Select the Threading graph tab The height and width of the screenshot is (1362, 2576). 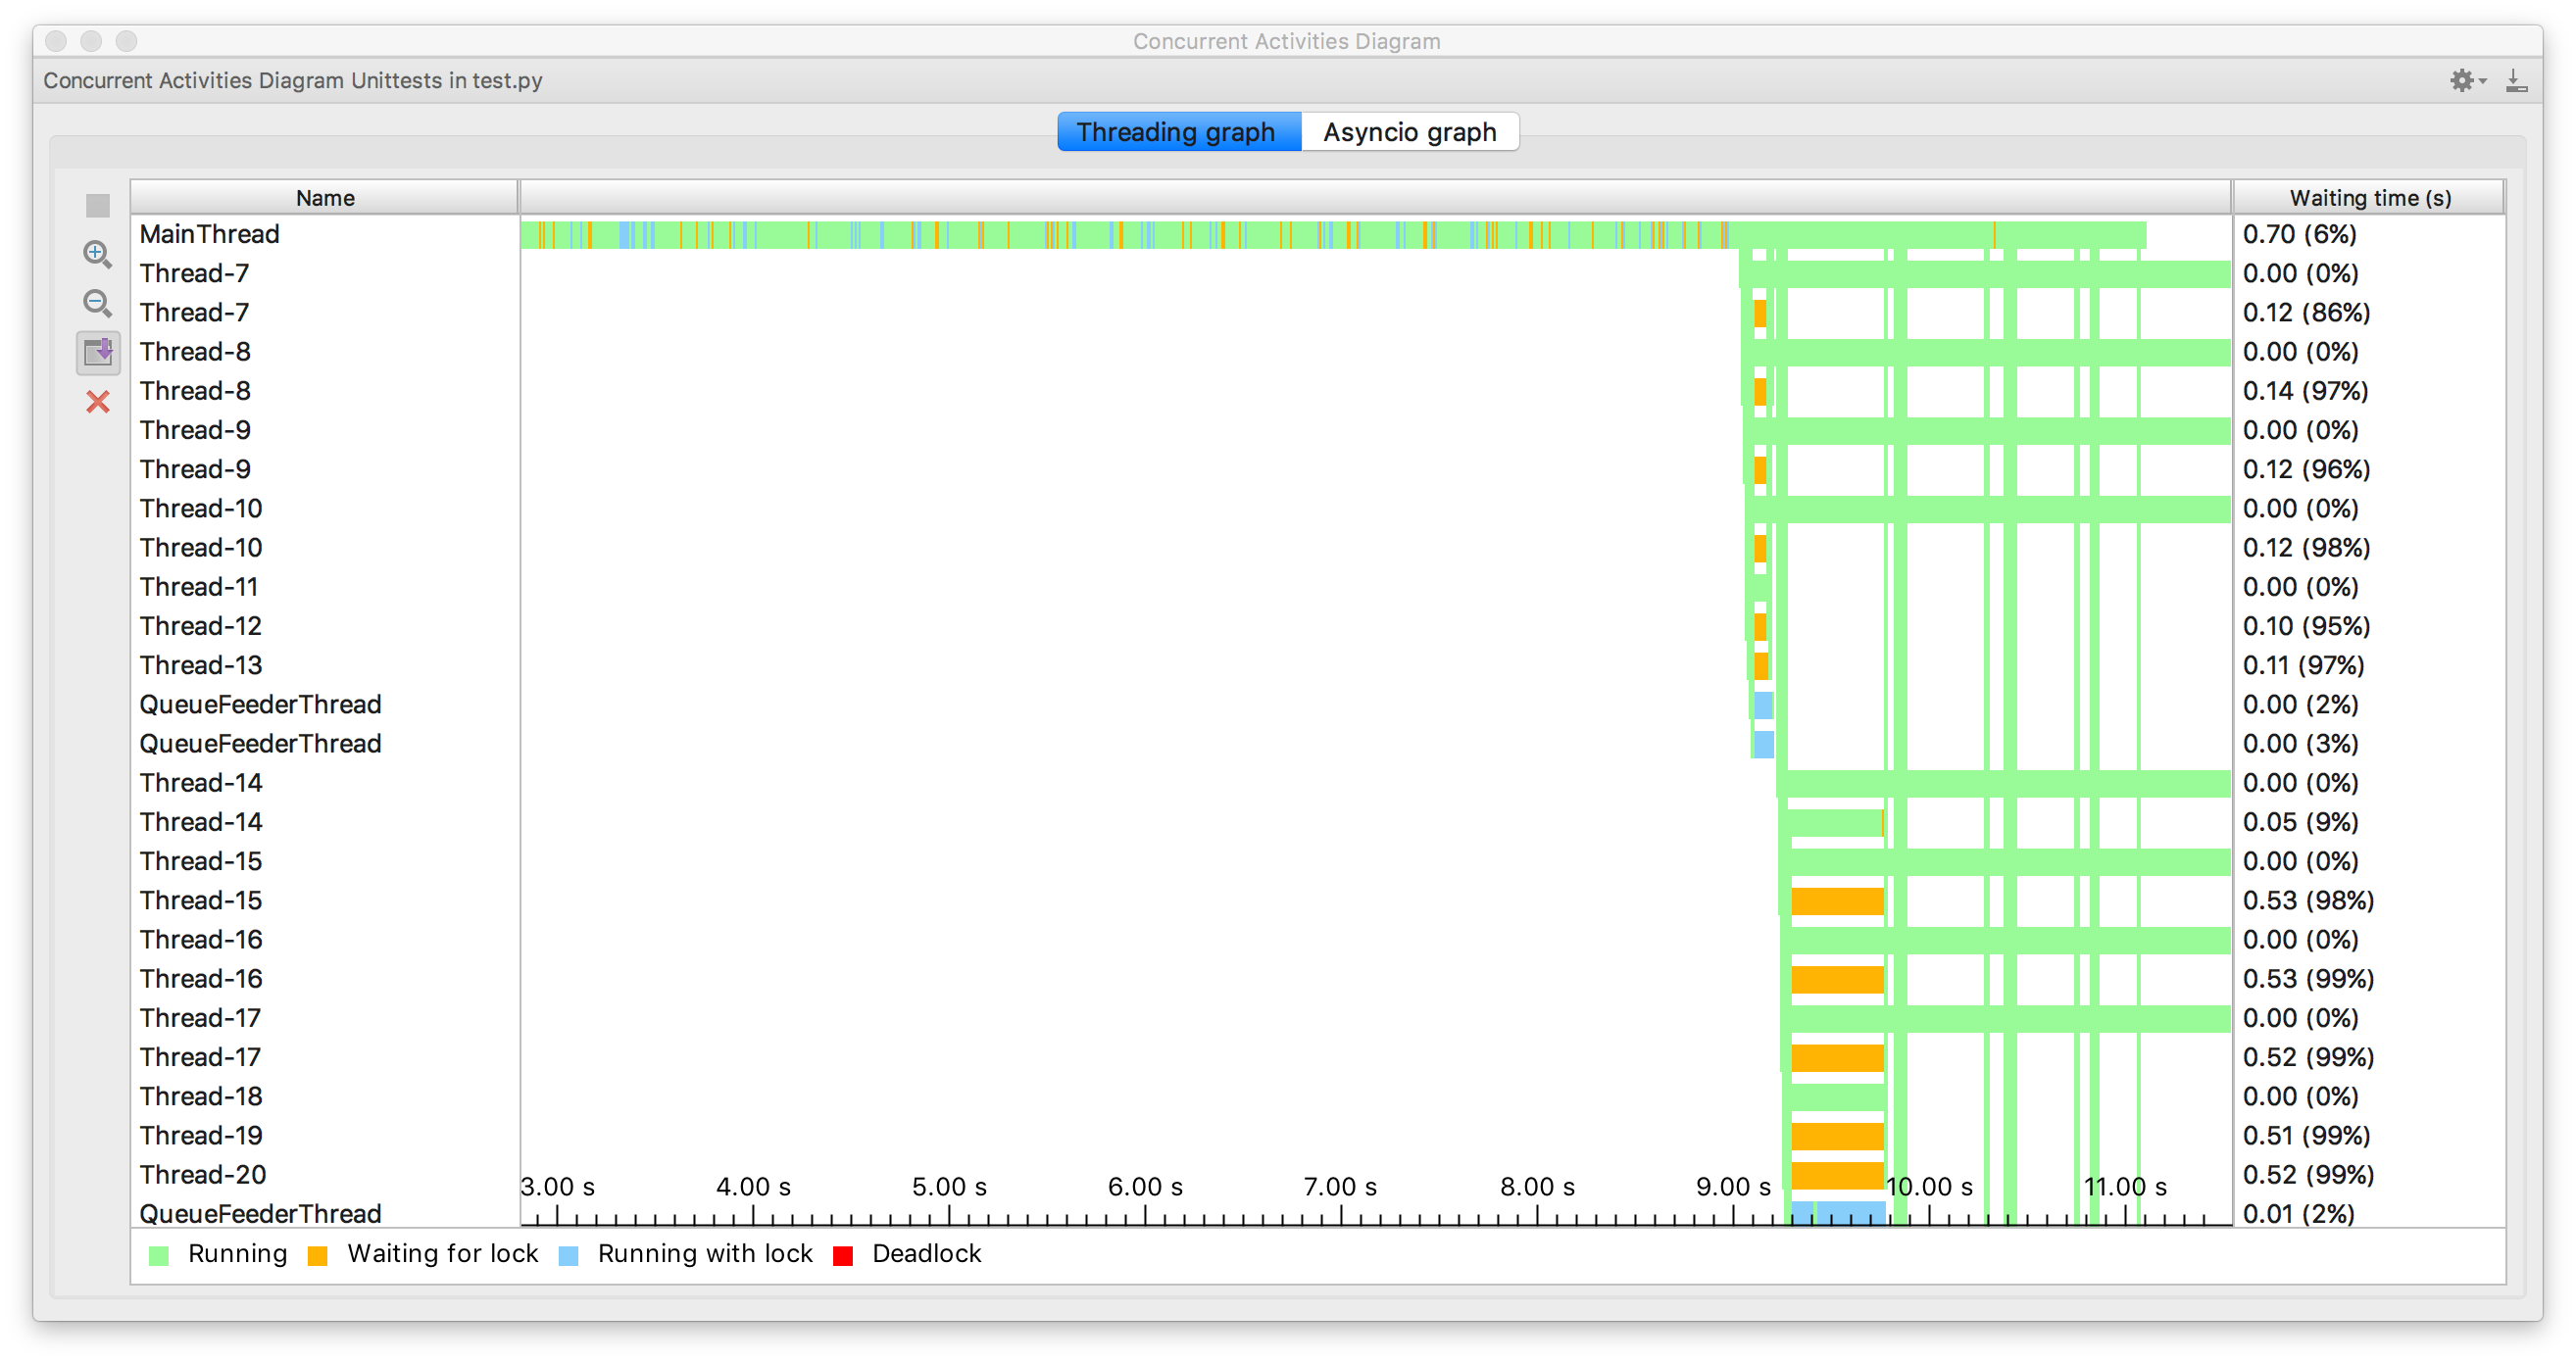[1175, 131]
